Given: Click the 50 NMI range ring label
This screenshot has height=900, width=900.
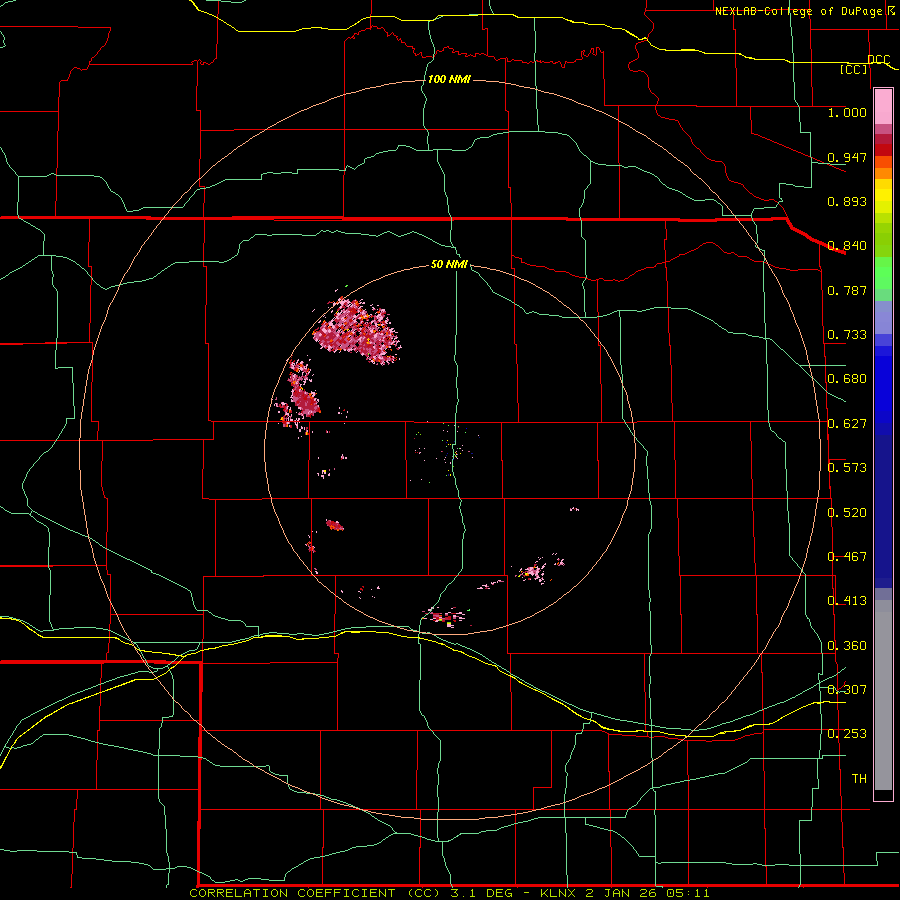Looking at the screenshot, I should [x=449, y=265].
